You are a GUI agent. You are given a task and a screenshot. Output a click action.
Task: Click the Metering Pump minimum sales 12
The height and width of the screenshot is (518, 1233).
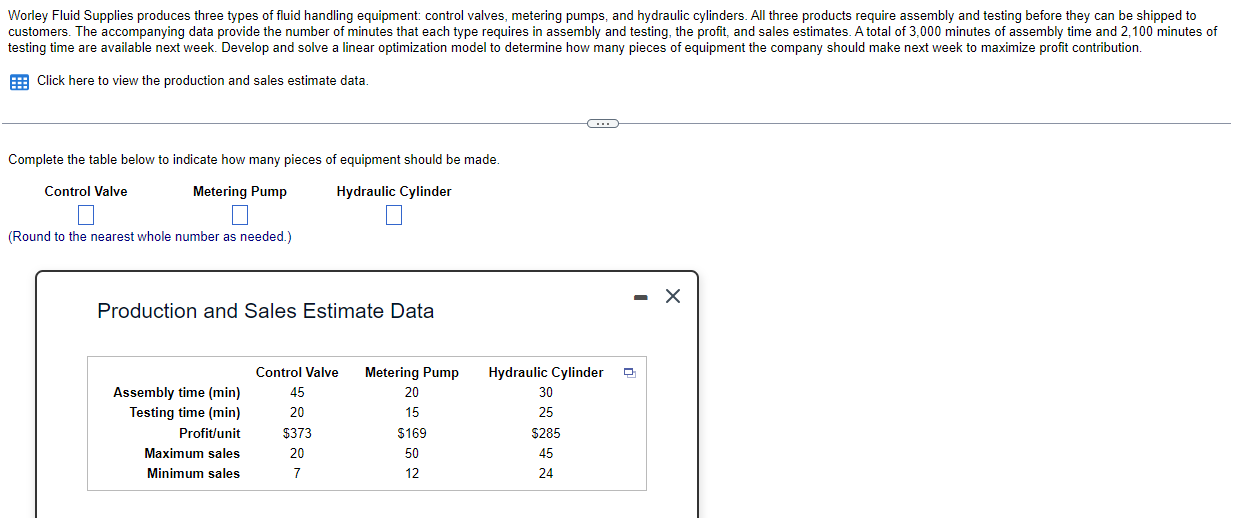412,474
